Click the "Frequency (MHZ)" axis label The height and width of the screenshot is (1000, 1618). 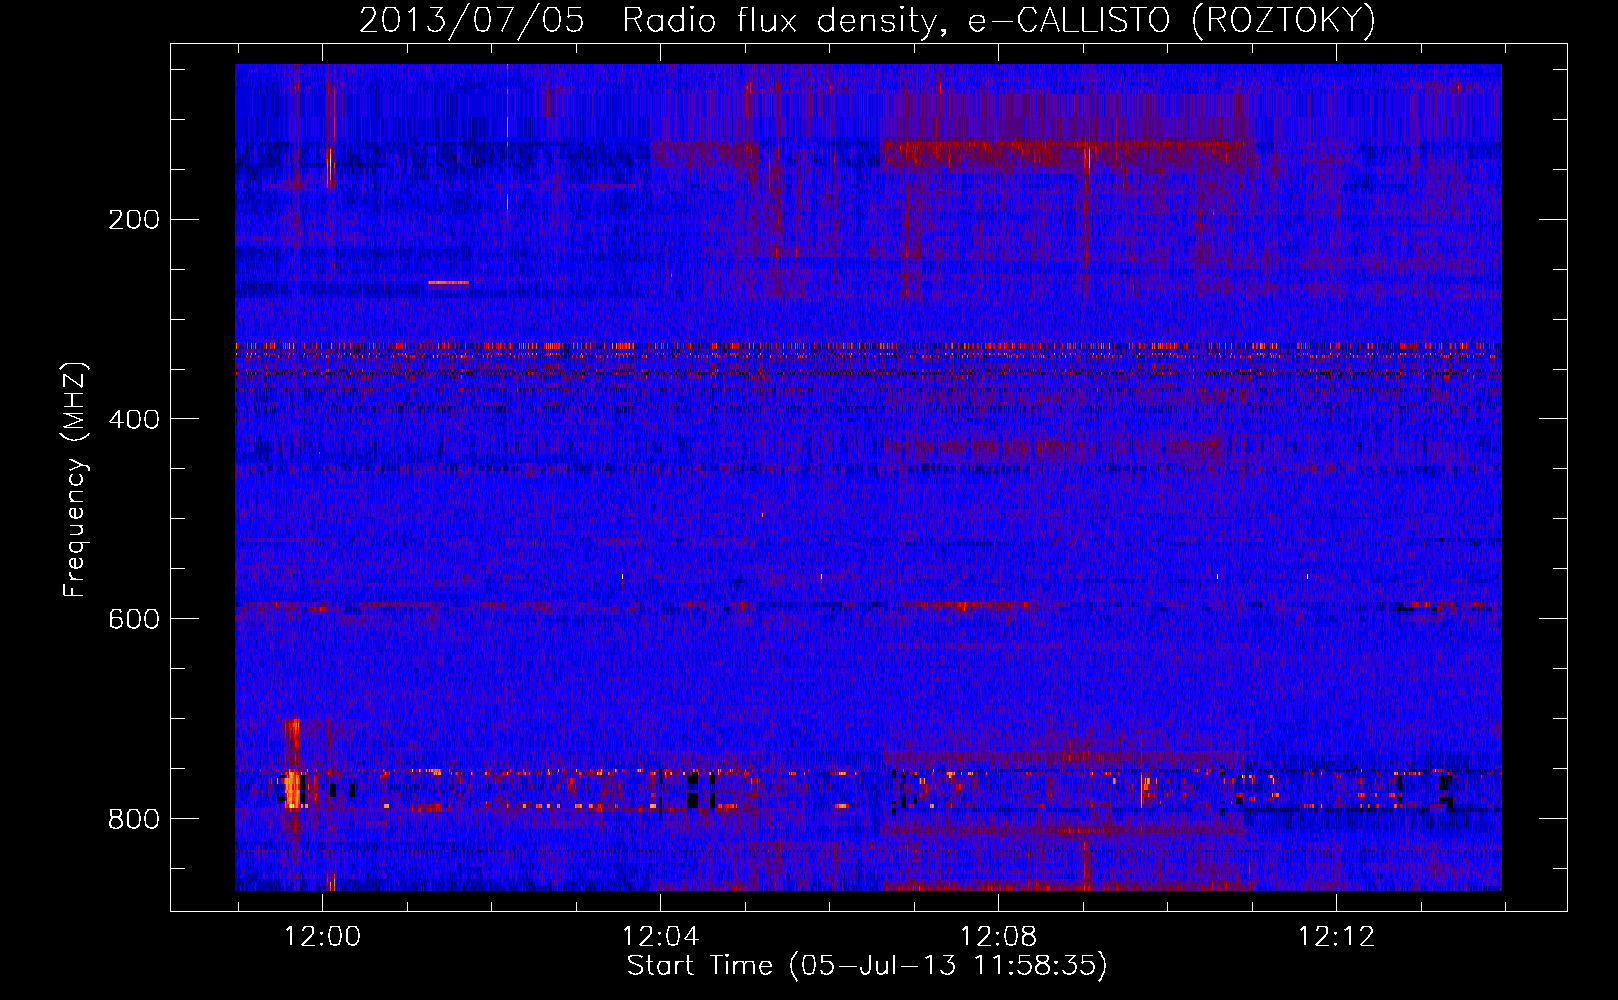pos(75,479)
